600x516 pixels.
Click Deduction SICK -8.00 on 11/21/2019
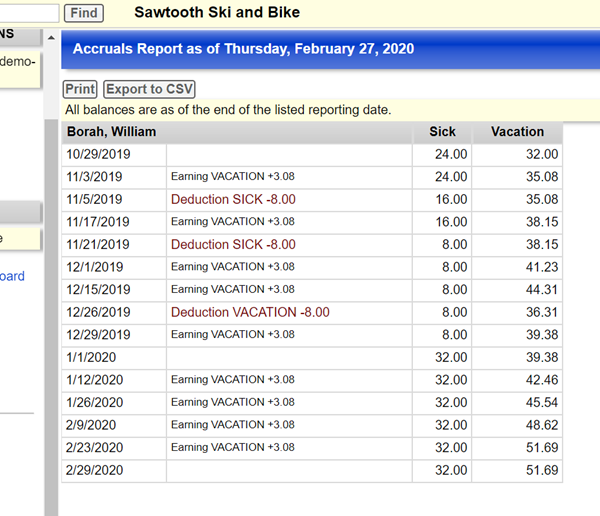(x=233, y=245)
